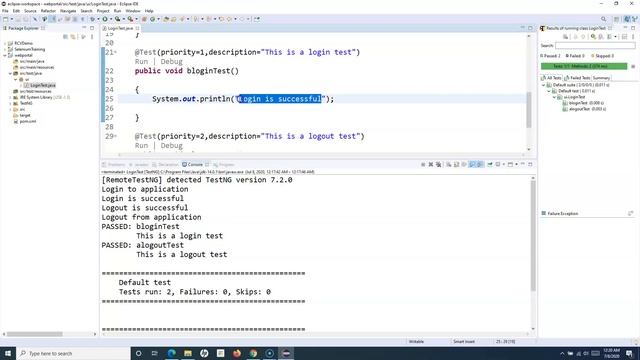Click Run link above the logout test
This screenshot has width=640, height=360.
(x=141, y=146)
